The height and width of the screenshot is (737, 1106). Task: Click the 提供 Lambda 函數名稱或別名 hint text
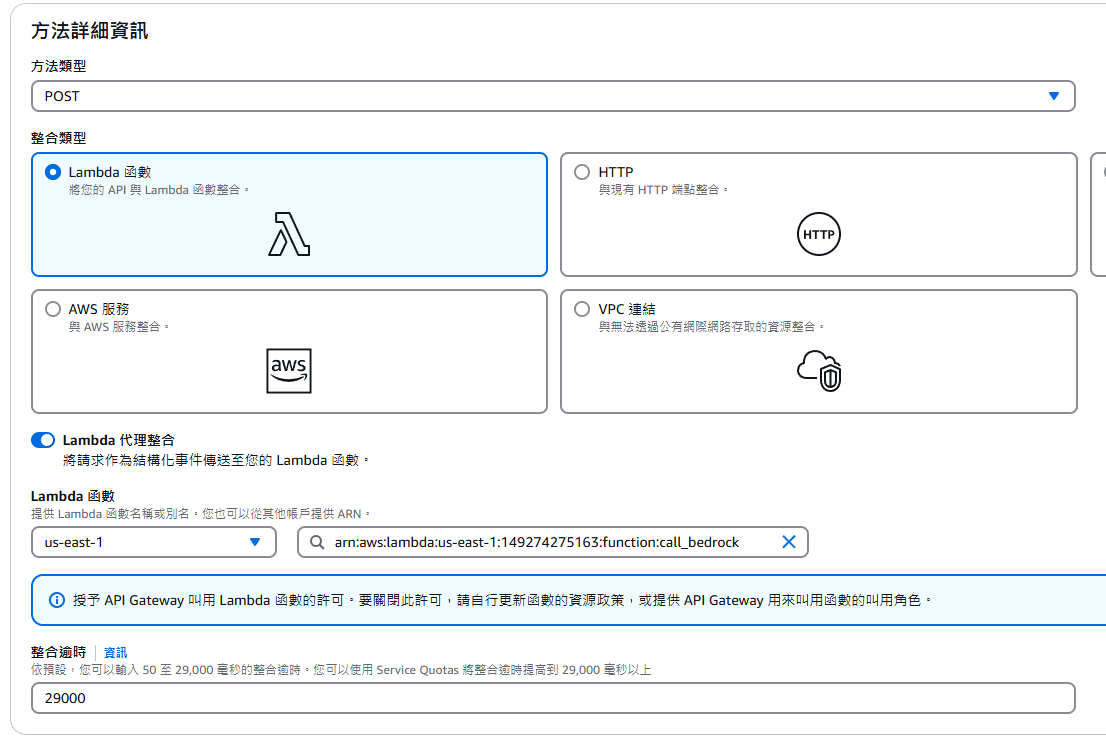pos(201,514)
